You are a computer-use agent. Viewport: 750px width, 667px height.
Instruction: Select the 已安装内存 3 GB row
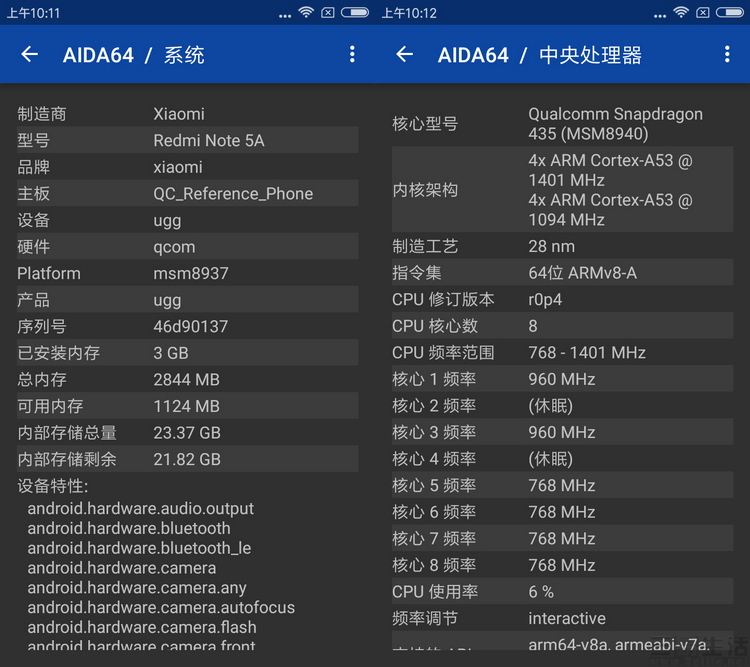(187, 353)
